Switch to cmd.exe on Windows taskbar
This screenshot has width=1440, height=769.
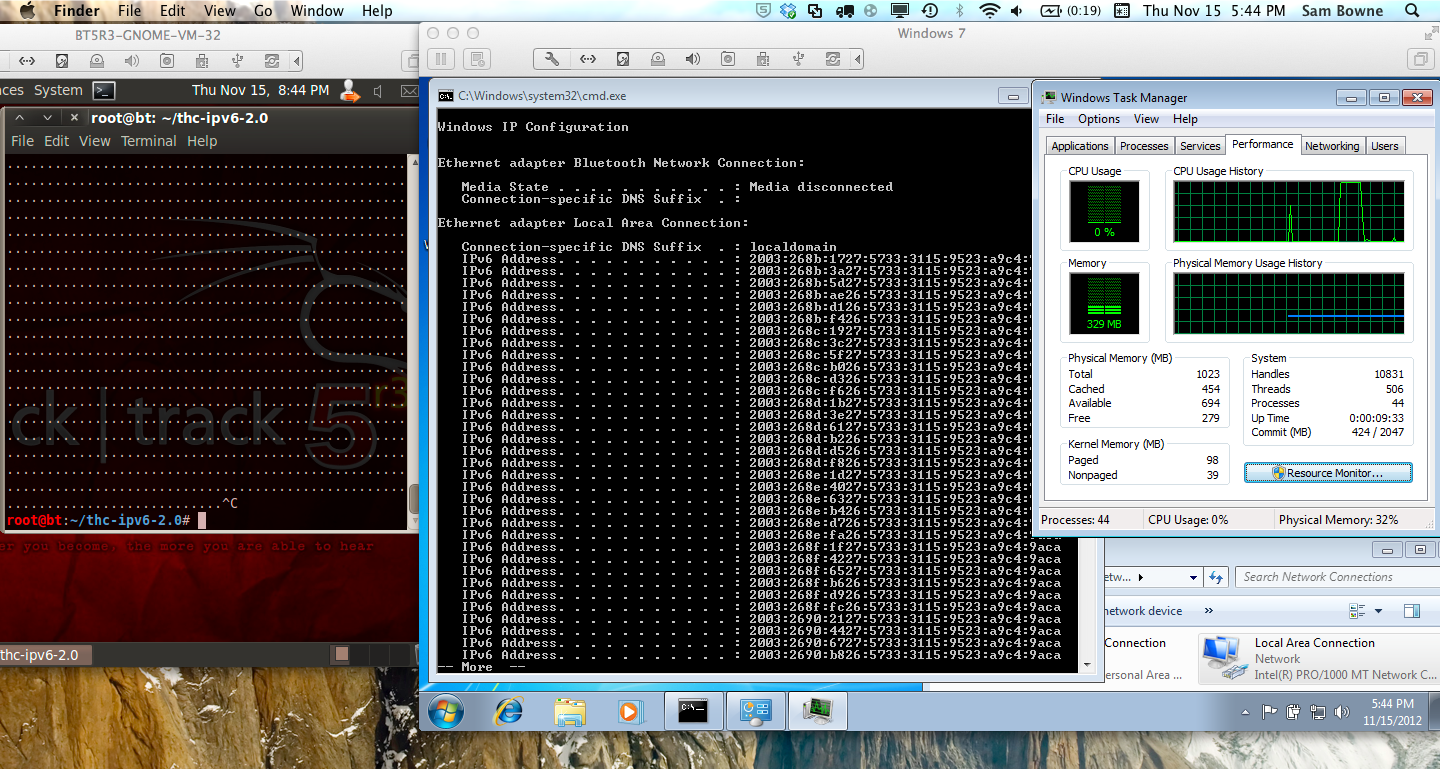coord(693,712)
